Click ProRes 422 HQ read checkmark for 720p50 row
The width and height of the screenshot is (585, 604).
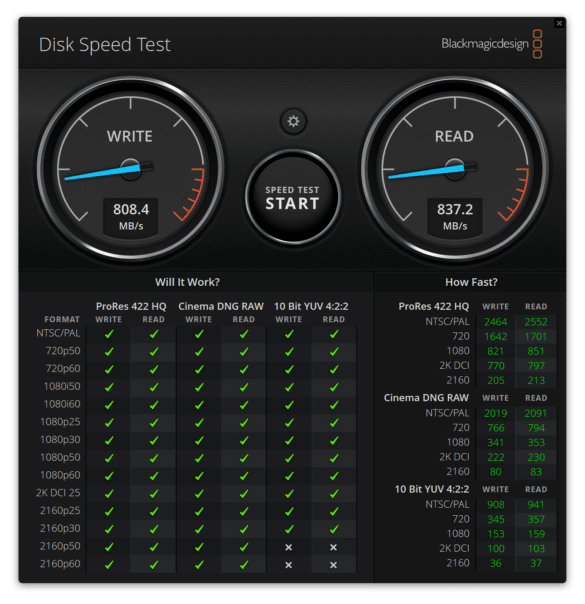point(154,352)
